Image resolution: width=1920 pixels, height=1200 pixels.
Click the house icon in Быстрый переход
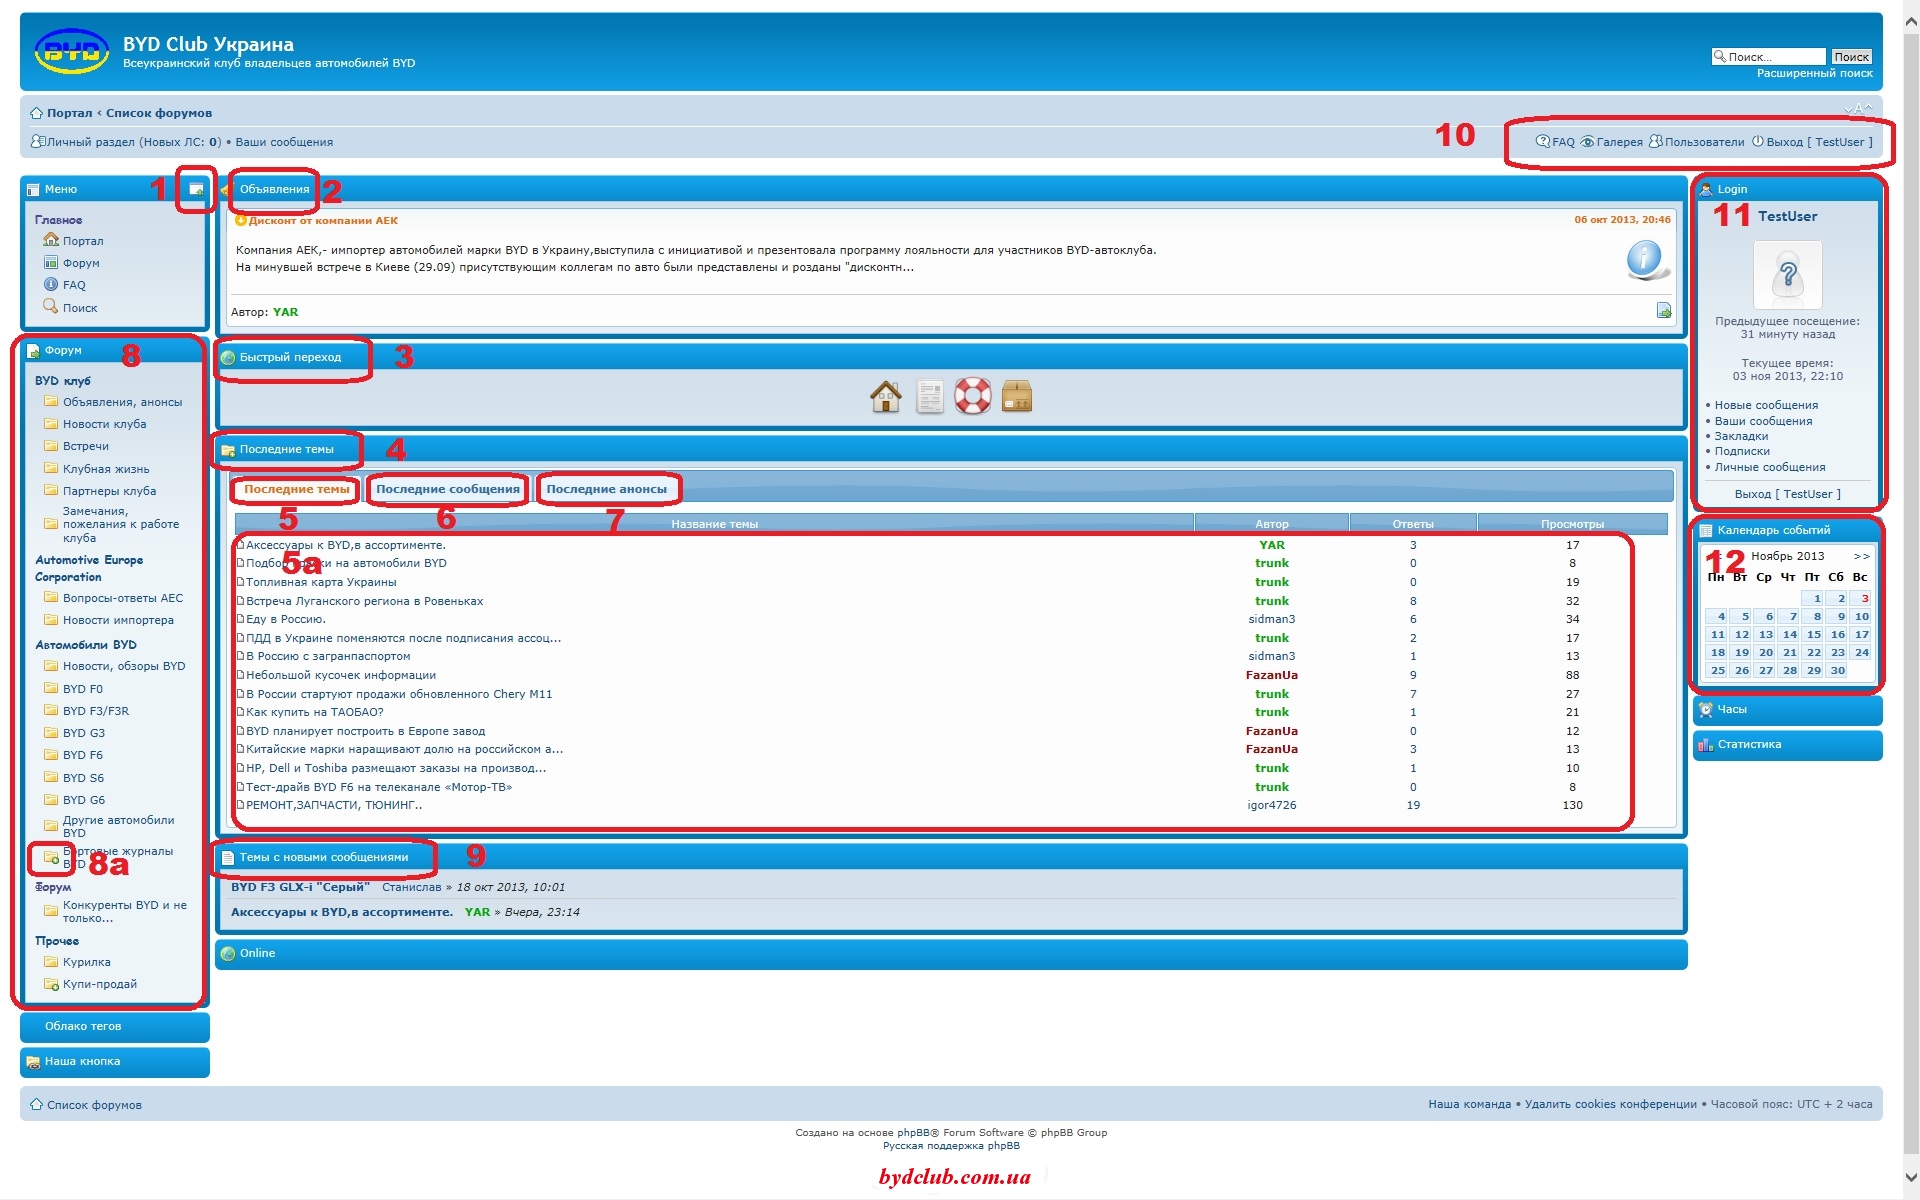tap(885, 397)
